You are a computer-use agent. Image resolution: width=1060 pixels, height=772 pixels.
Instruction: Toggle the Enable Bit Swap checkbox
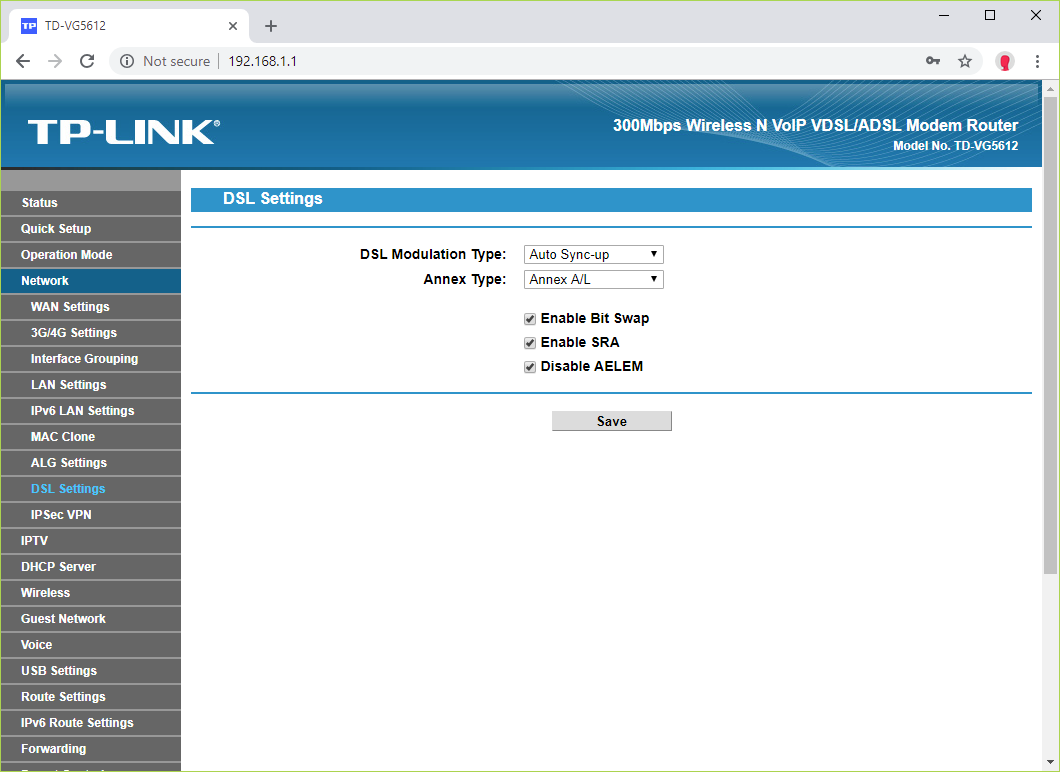click(530, 319)
